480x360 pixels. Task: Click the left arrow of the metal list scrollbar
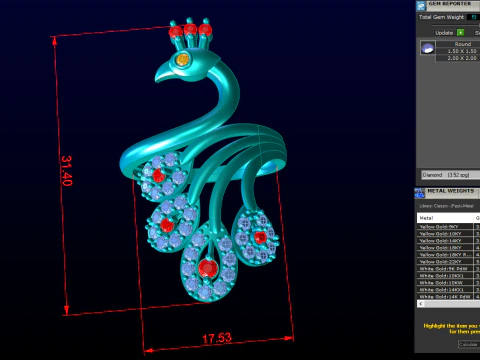421,304
